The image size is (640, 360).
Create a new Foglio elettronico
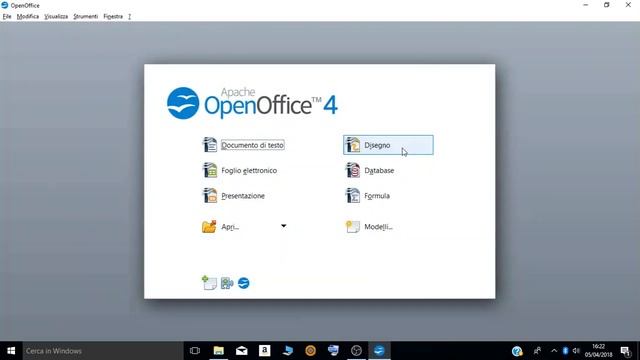(249, 171)
